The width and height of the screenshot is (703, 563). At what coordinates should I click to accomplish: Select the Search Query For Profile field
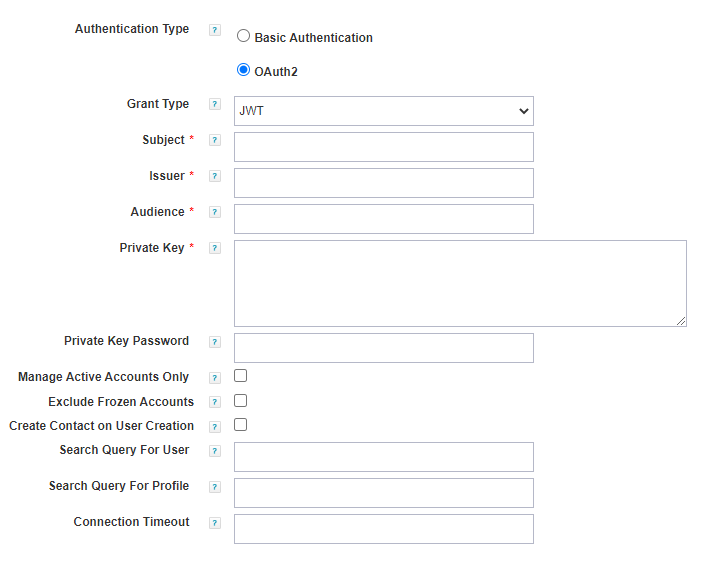click(384, 493)
